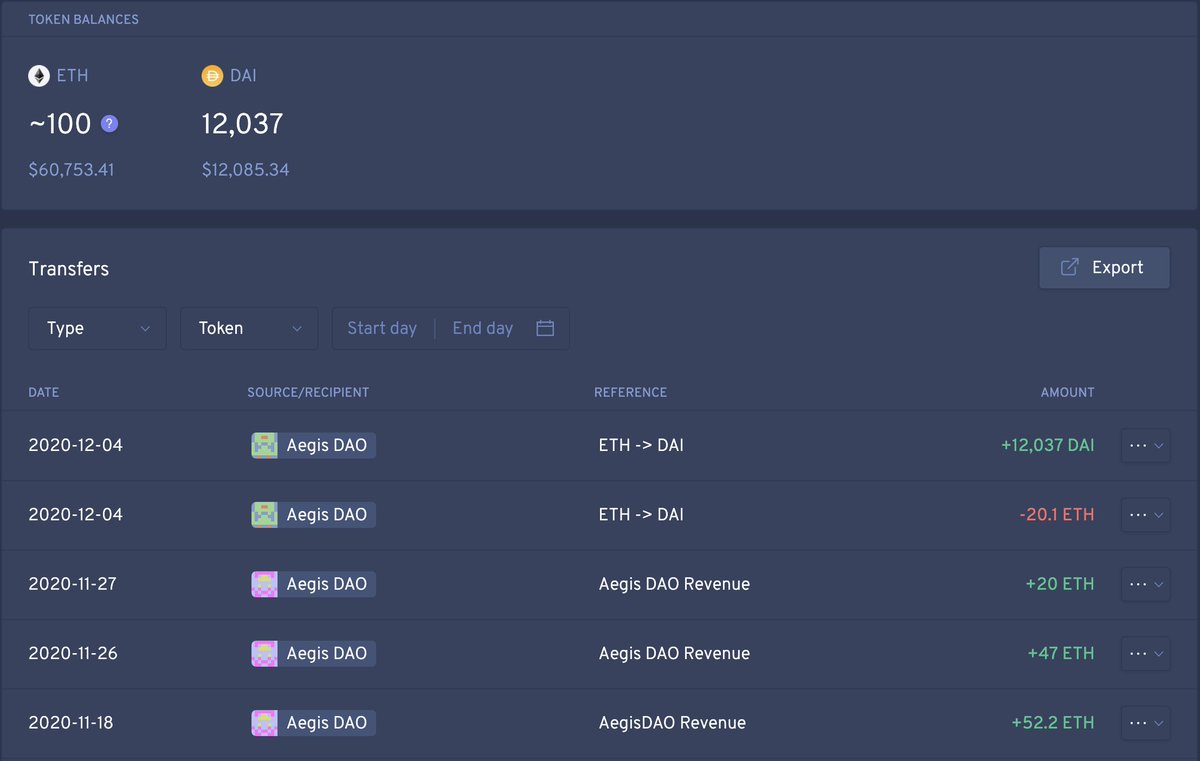Click the 12,037 DAI balance
The image size is (1200, 761).
pos(242,124)
